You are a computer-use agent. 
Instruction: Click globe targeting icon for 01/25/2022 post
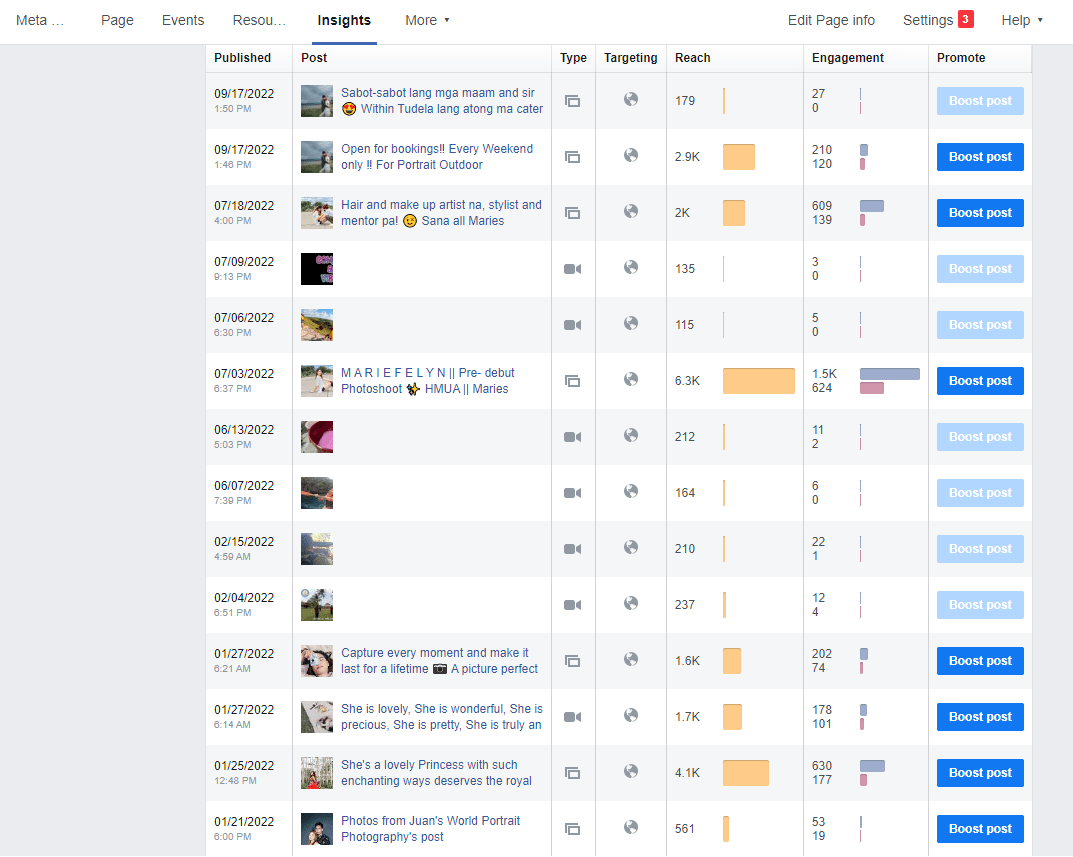(631, 771)
